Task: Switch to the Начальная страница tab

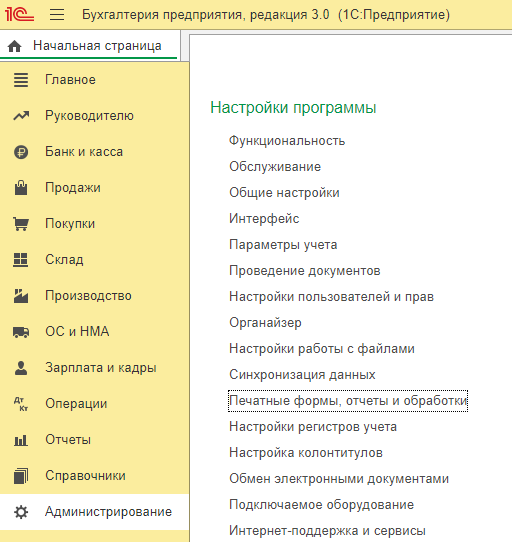Action: 89,46
